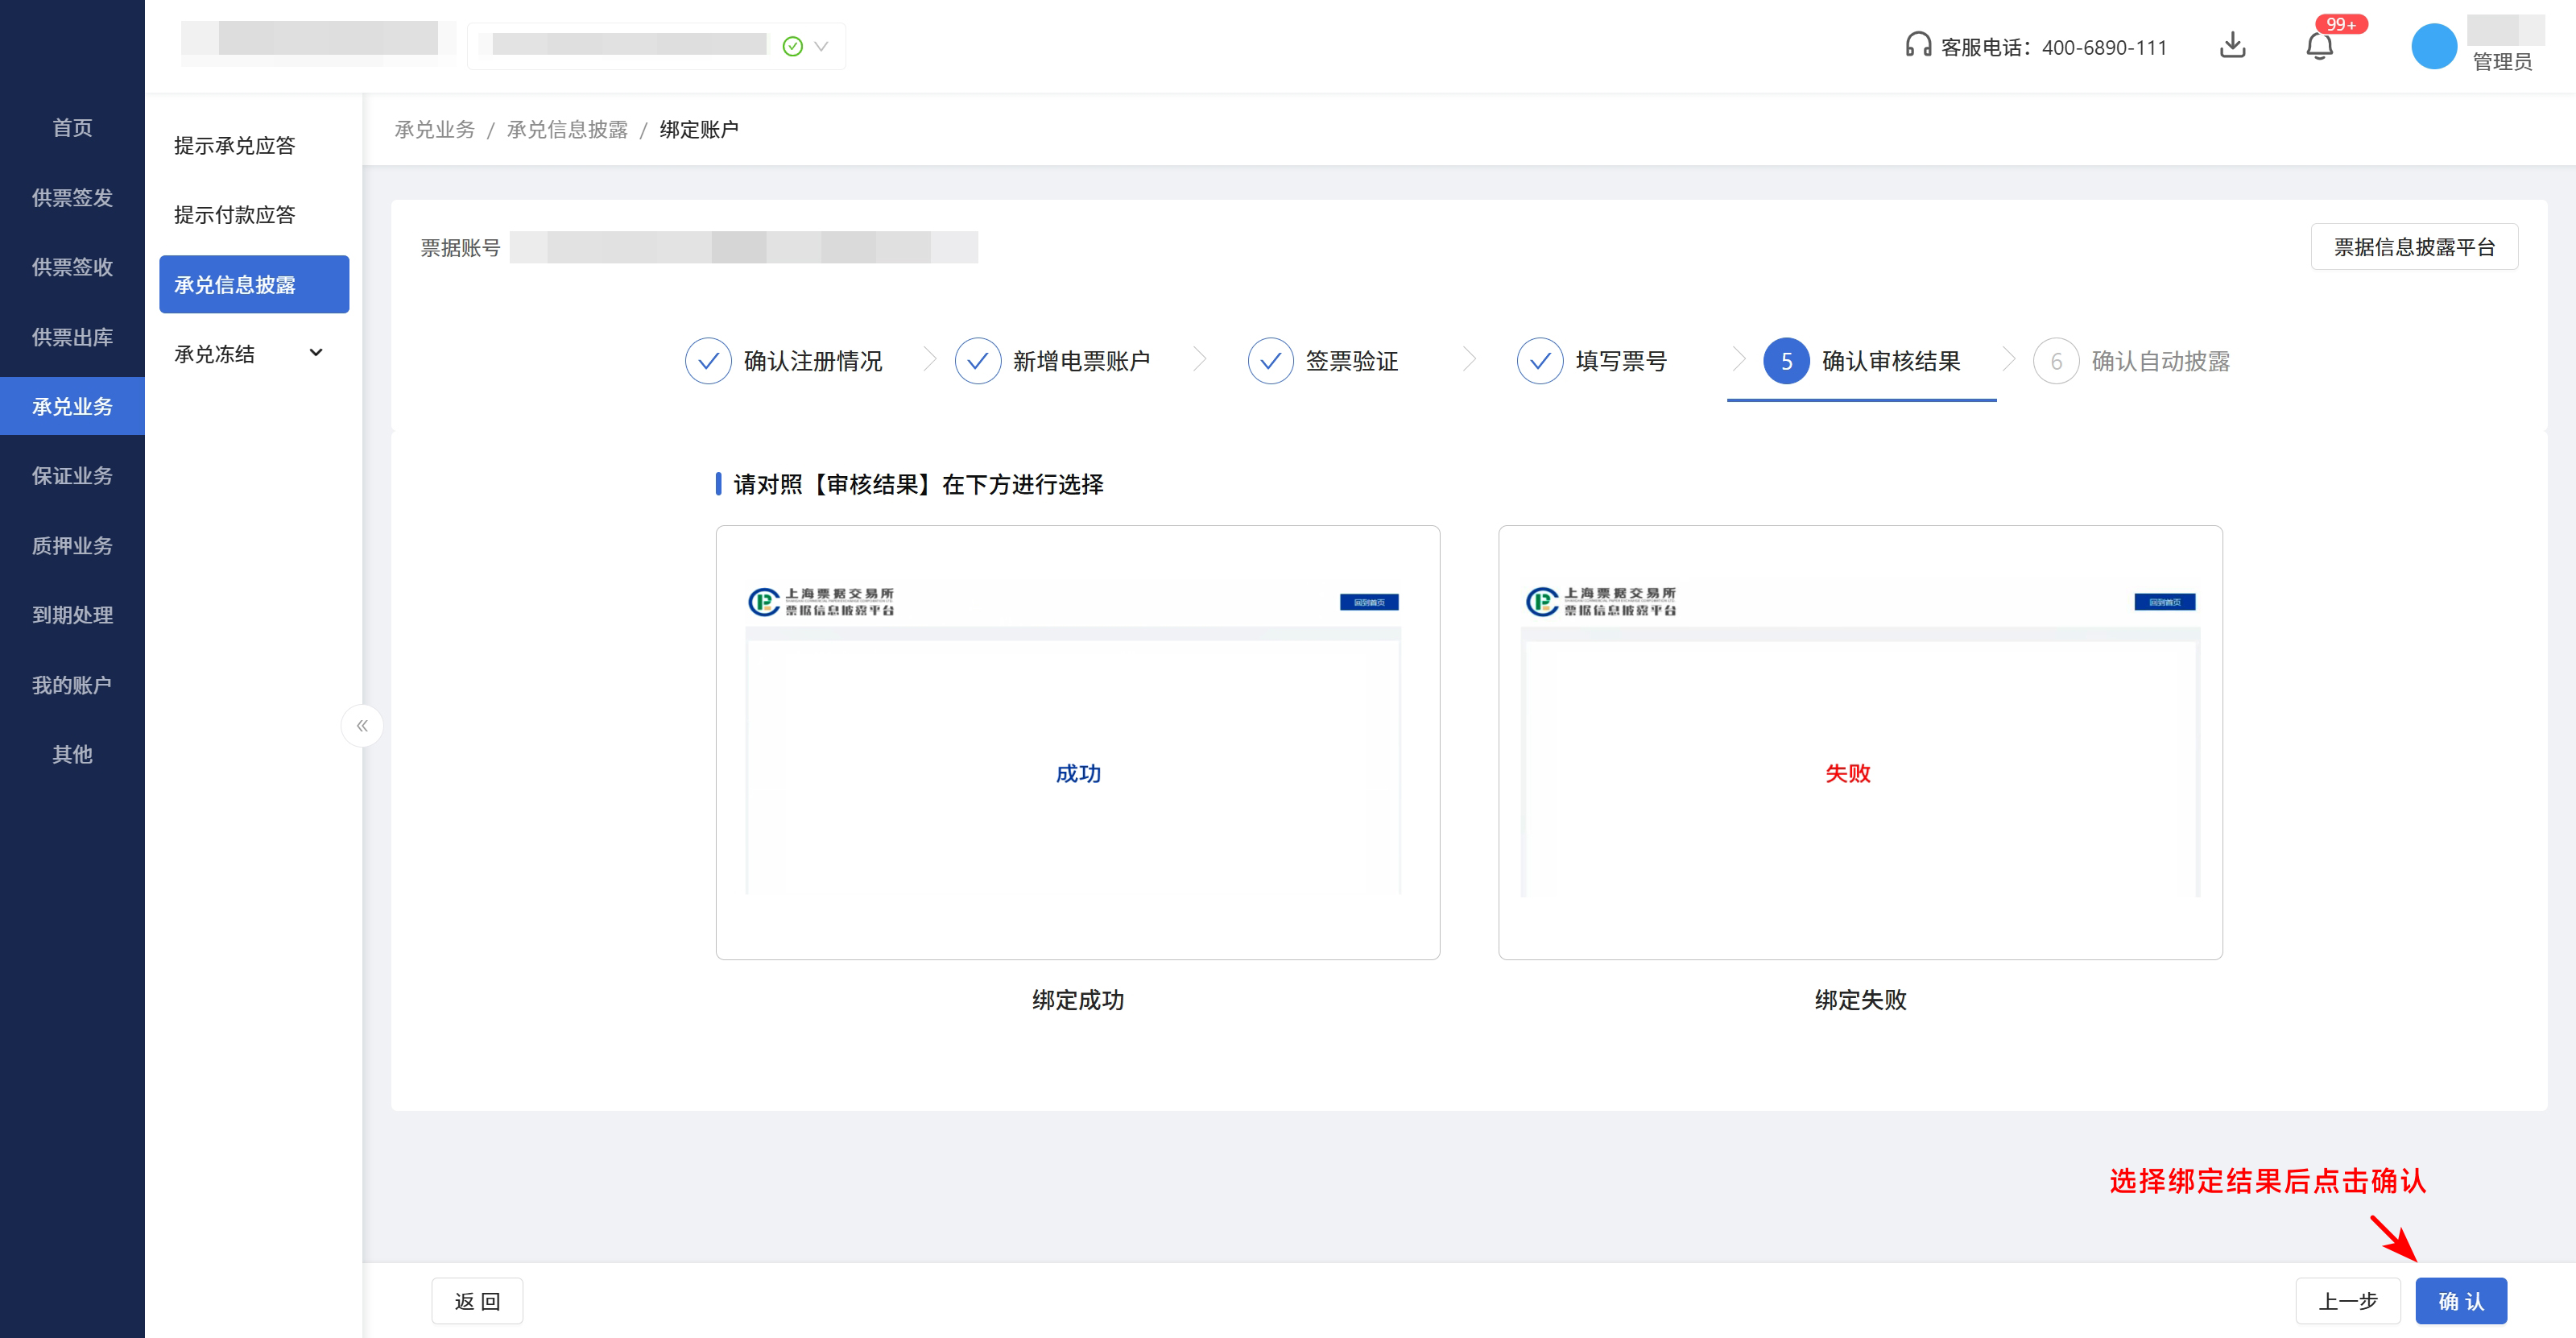Screen dimensions: 2576x1338
Task: Select the 绑定失败 result card
Action: [1859, 742]
